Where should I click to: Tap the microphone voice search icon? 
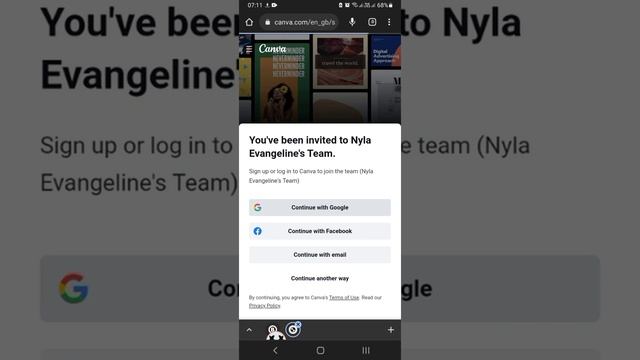click(x=352, y=22)
